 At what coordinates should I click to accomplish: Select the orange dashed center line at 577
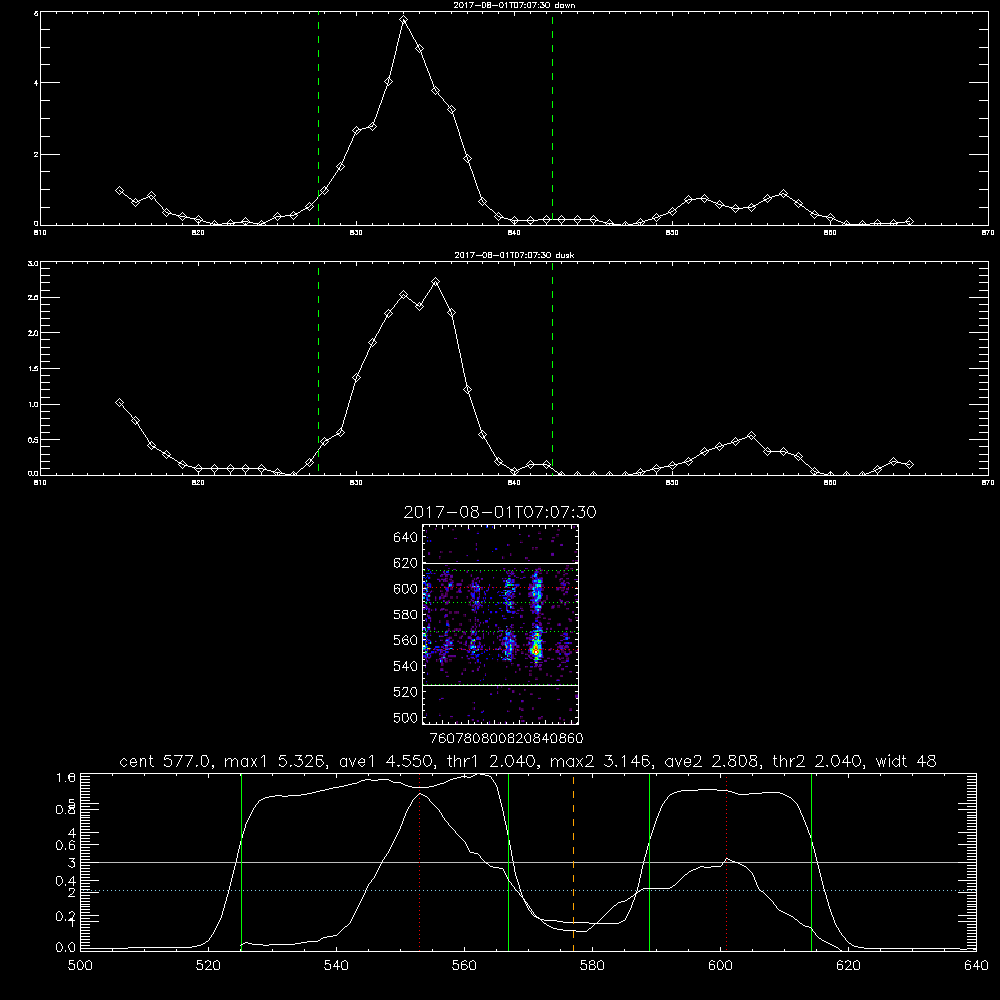(573, 862)
